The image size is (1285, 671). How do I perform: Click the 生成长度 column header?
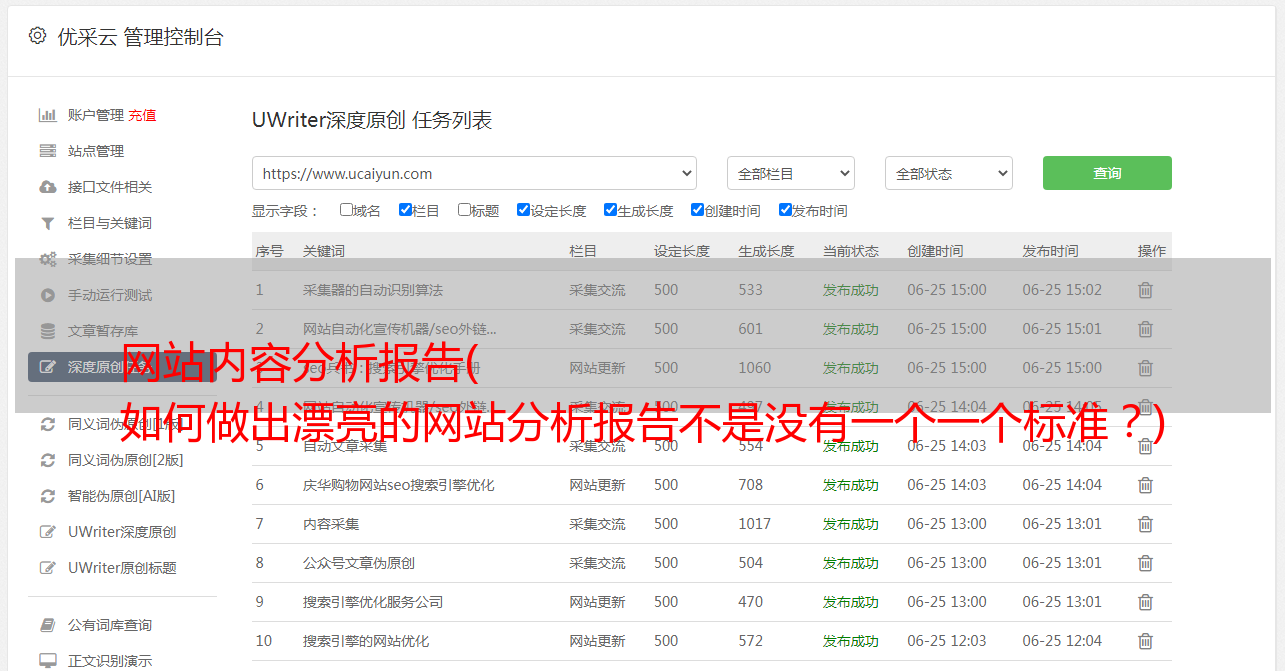[x=767, y=251]
